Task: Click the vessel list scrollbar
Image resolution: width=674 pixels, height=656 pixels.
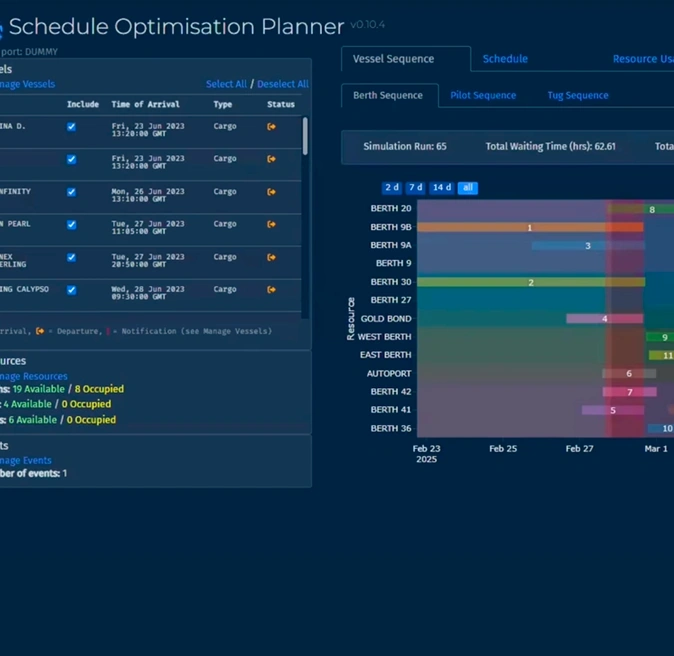Action: coord(305,136)
